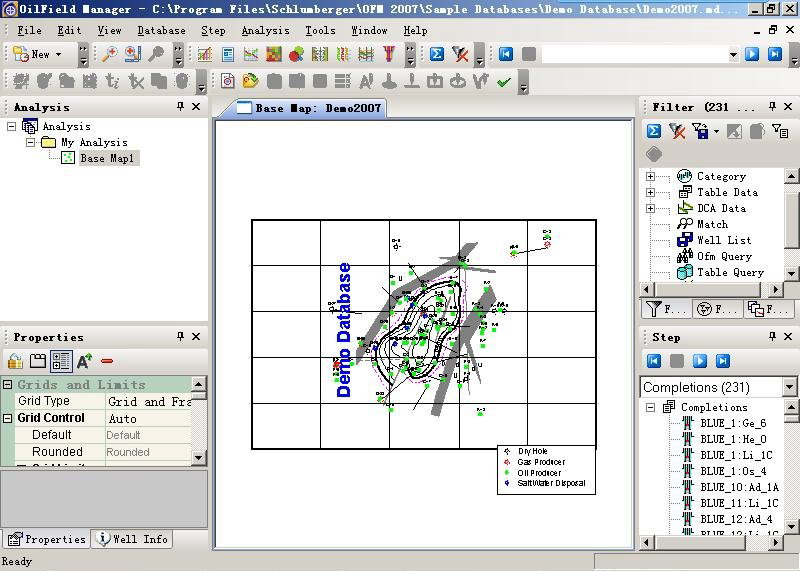Viewport: 800px width, 571px height.
Task: Click the main toolbar sigma group icon
Action: click(x=437, y=54)
